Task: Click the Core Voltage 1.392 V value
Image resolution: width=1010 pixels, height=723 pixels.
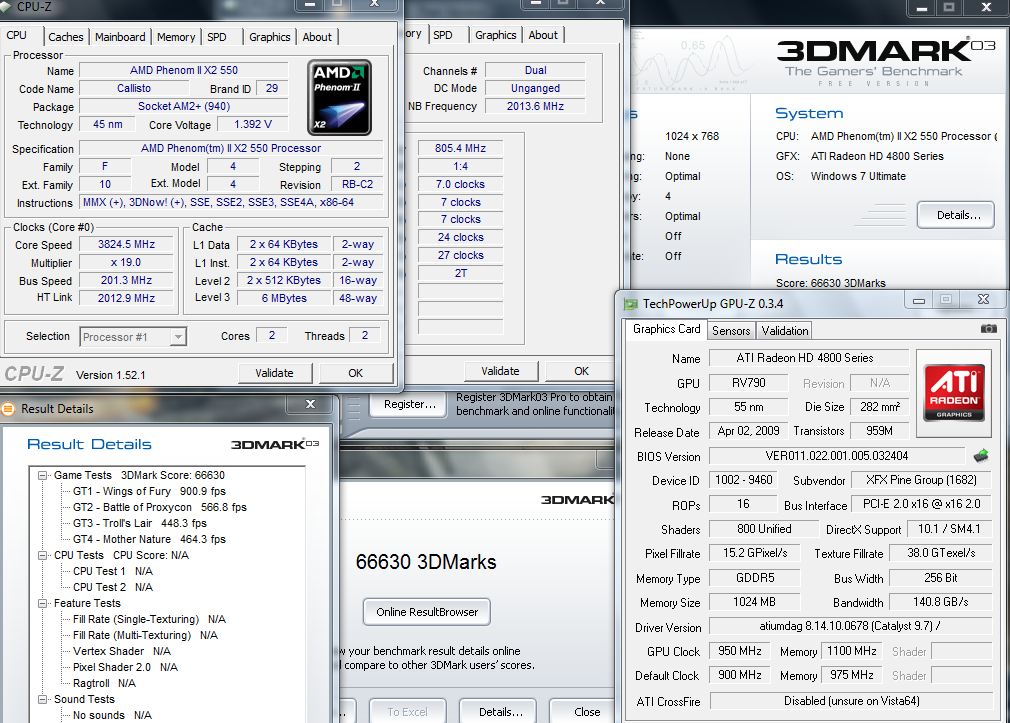Action: click(x=252, y=124)
